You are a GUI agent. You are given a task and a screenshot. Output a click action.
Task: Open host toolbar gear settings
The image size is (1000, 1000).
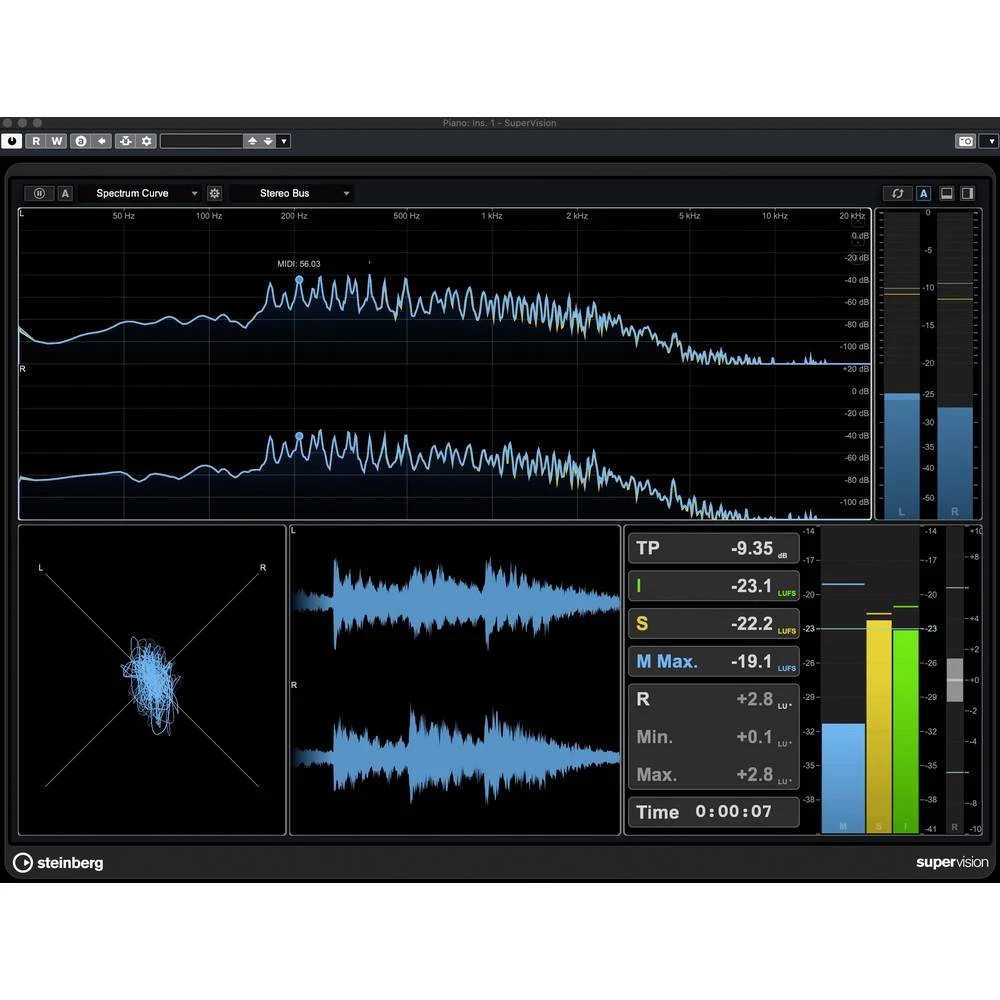[147, 141]
